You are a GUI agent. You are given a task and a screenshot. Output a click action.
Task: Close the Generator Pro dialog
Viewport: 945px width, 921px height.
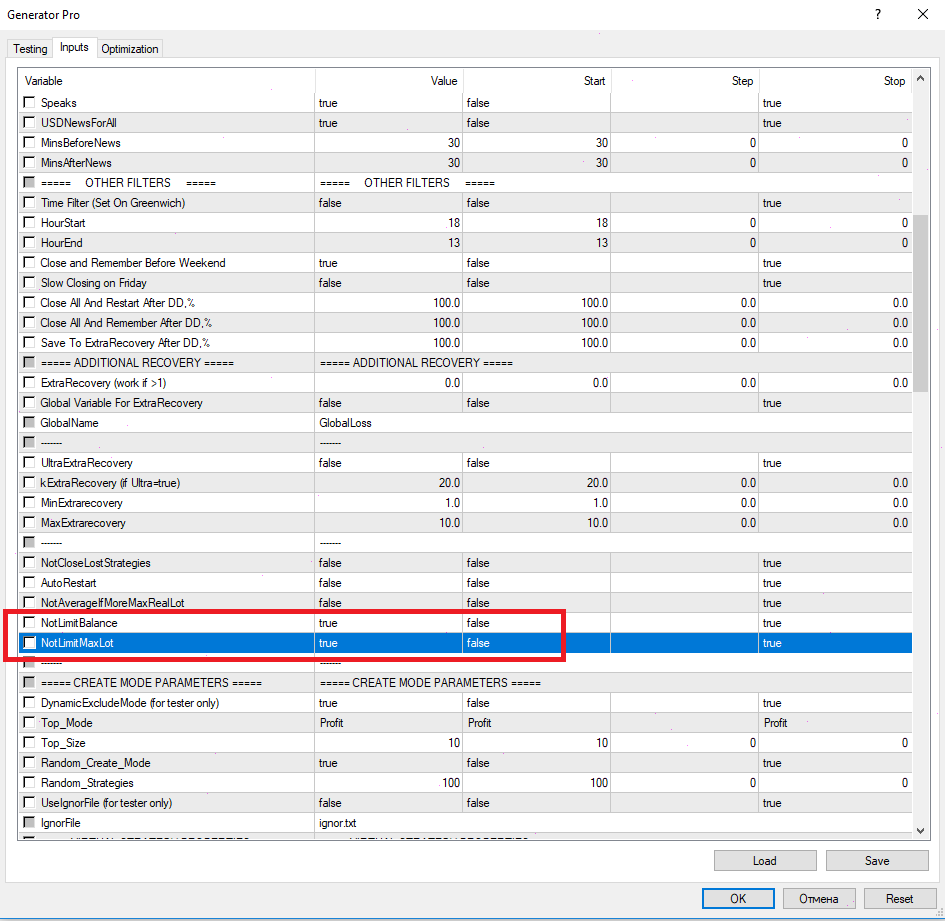(923, 14)
